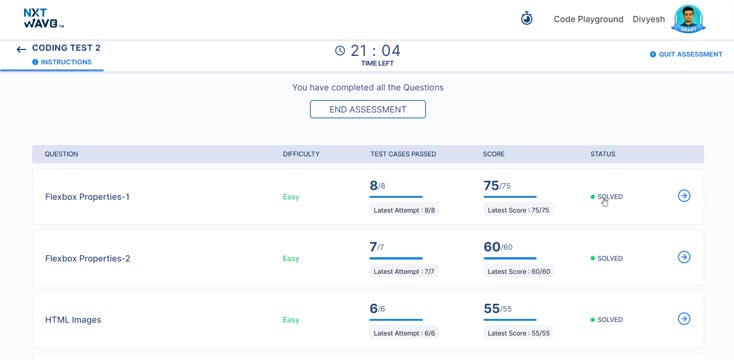Open Flexbox Properties-1 arrow icon
The image size is (734, 360).
(x=684, y=196)
